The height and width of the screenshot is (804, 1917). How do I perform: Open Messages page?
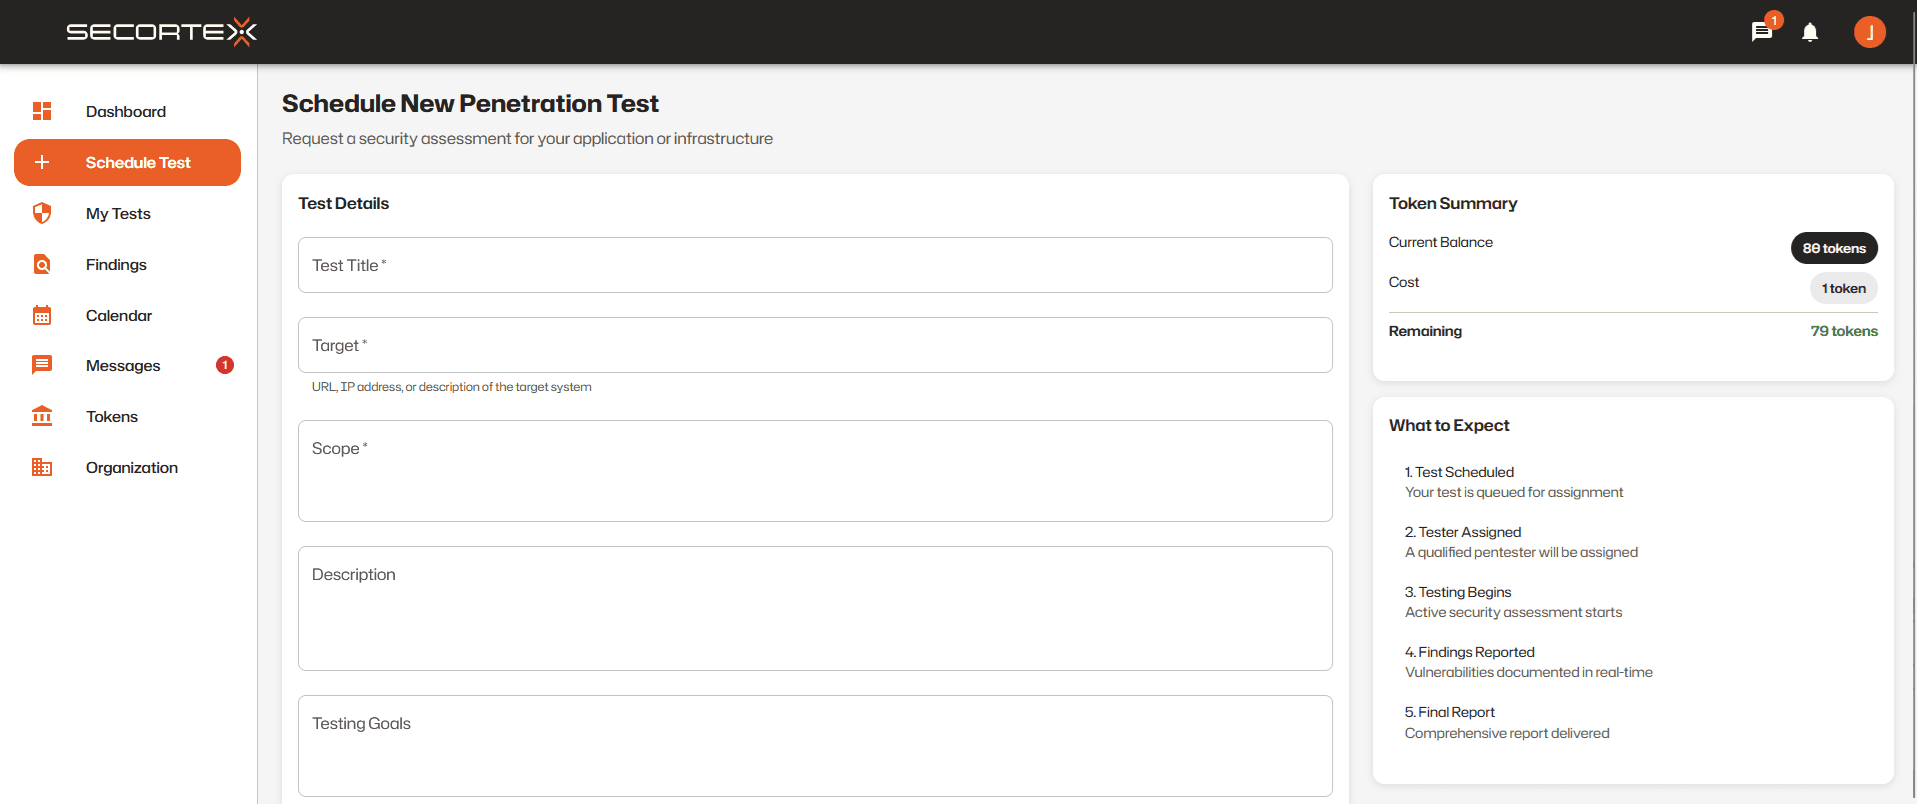127,365
